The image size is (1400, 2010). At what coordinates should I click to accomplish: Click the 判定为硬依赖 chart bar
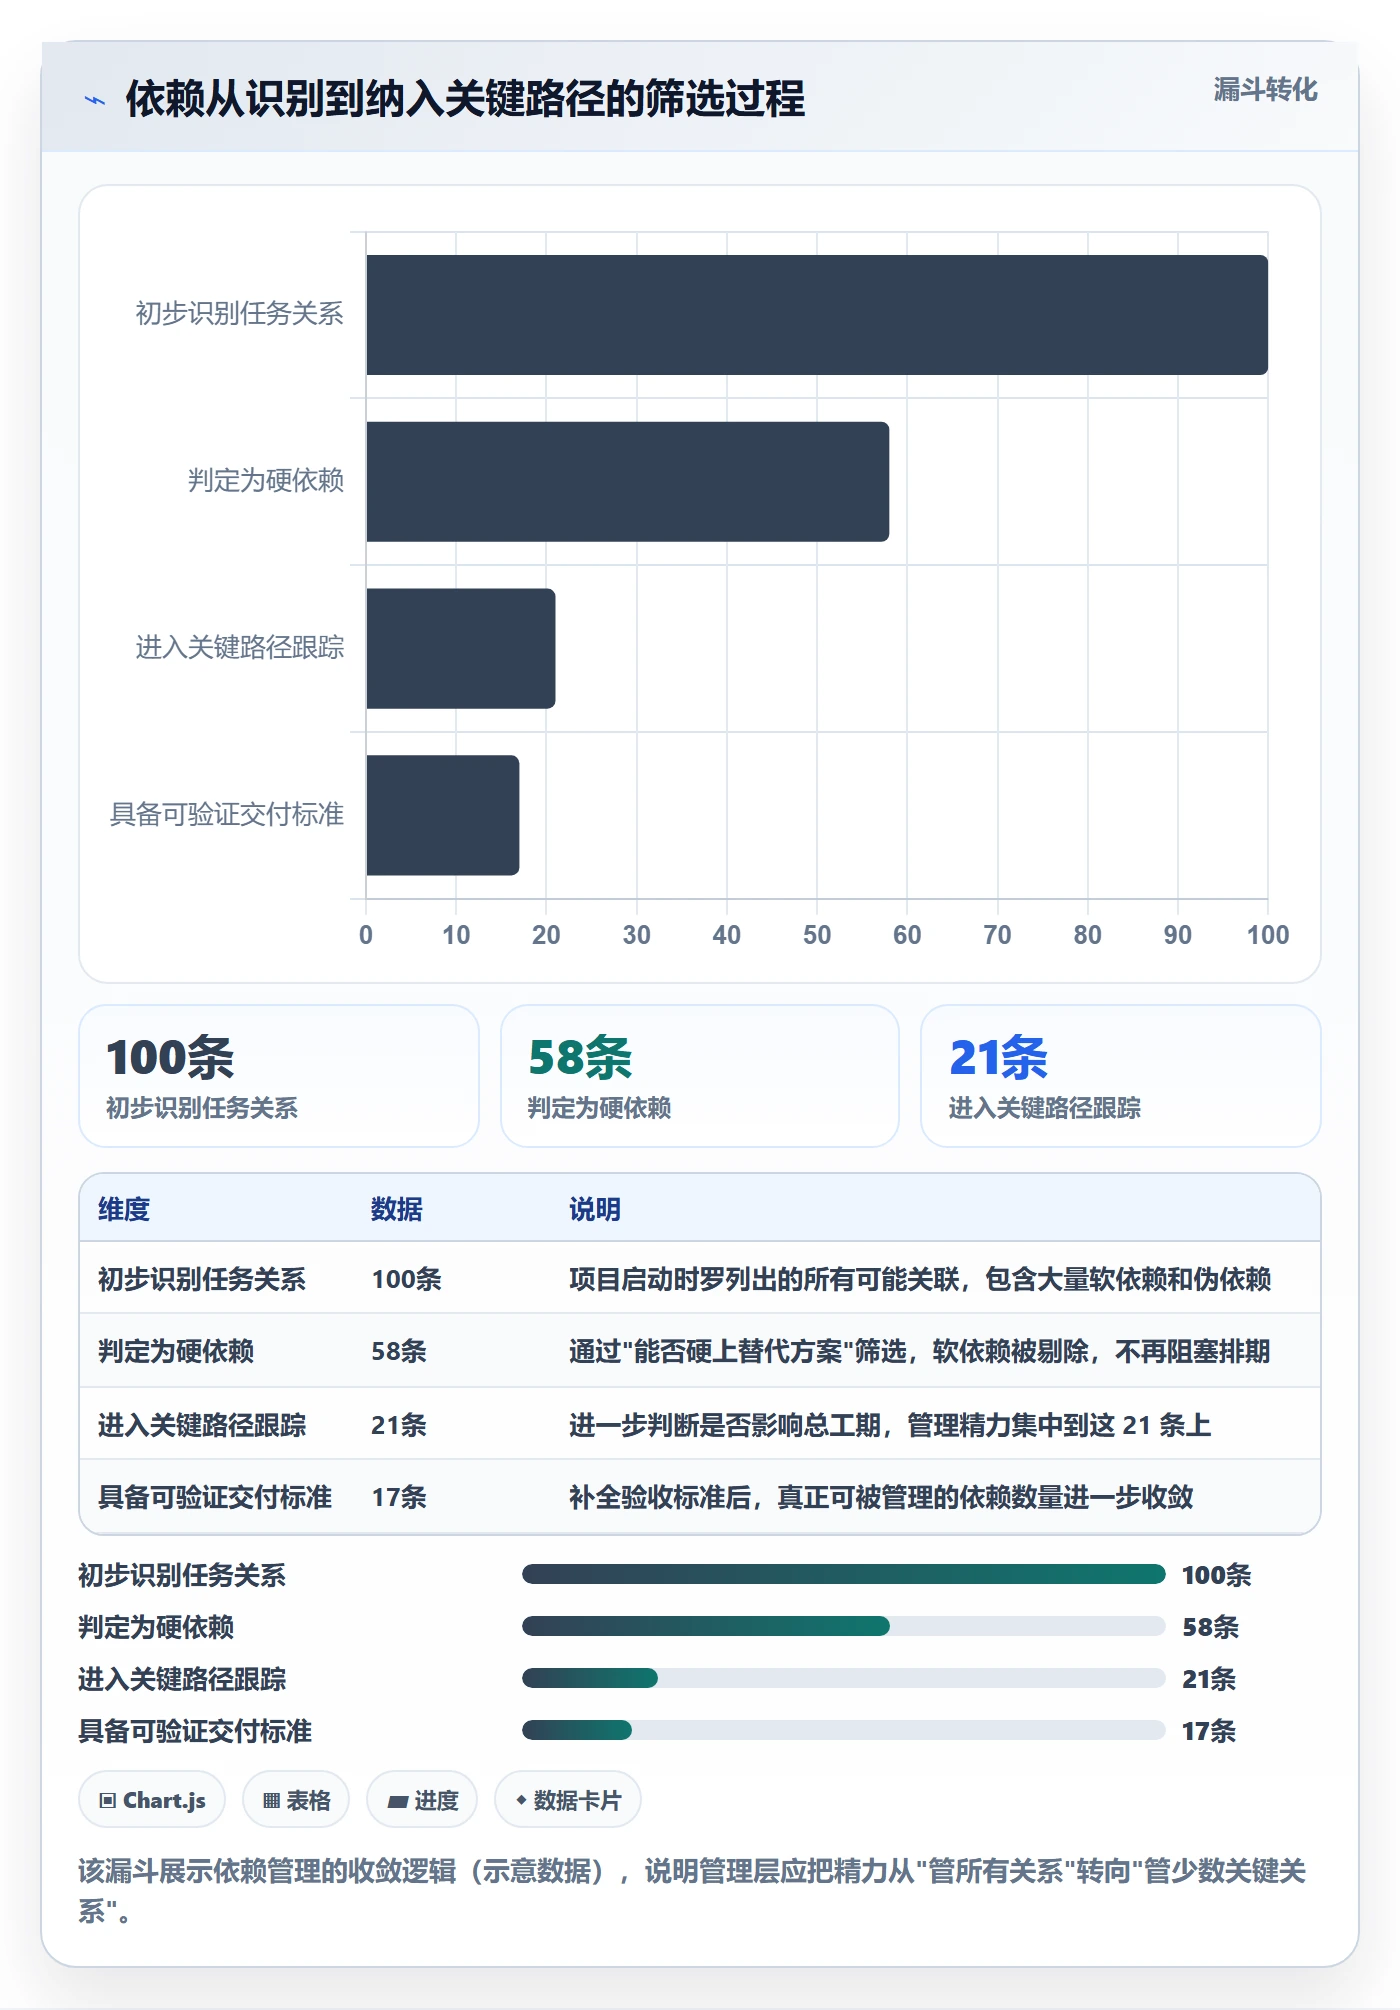tap(628, 481)
